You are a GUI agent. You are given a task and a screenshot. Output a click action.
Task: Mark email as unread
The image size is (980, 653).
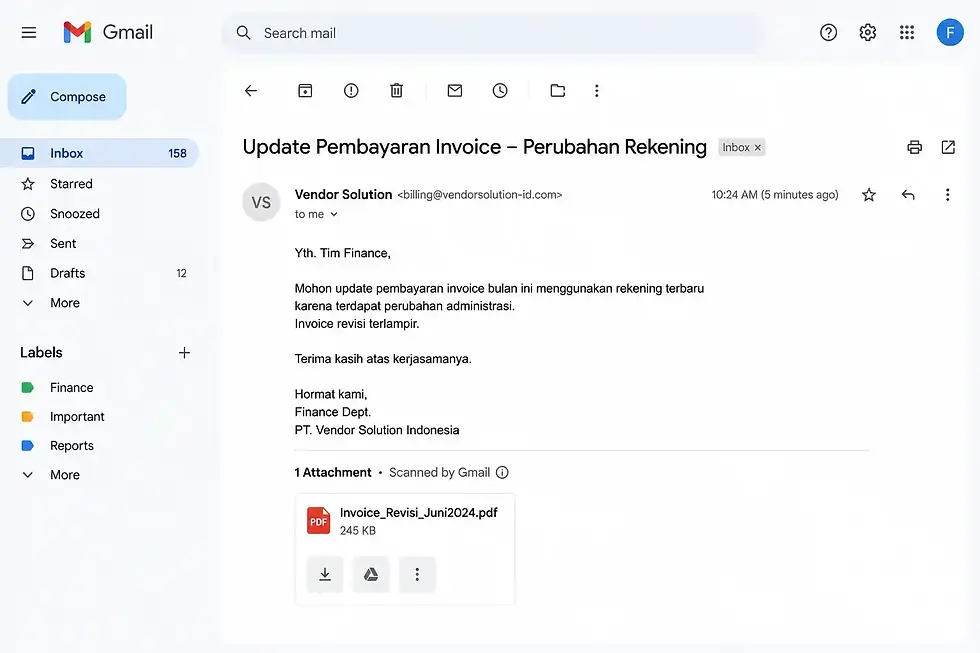pos(455,91)
